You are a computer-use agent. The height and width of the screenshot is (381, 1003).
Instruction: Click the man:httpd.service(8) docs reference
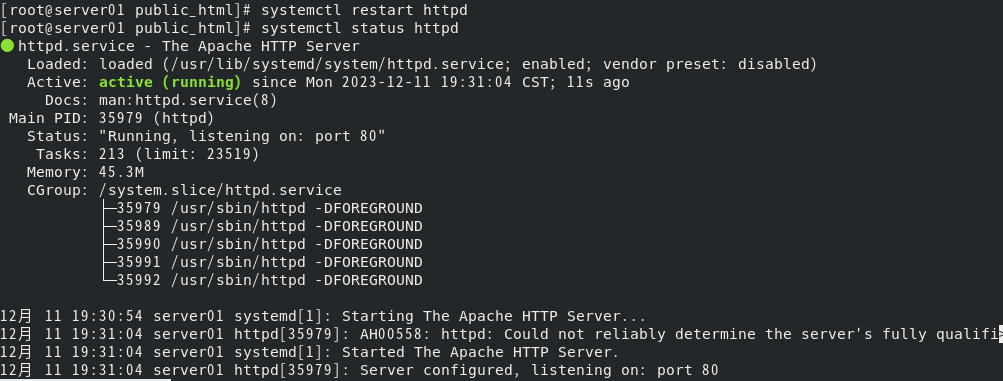188,100
